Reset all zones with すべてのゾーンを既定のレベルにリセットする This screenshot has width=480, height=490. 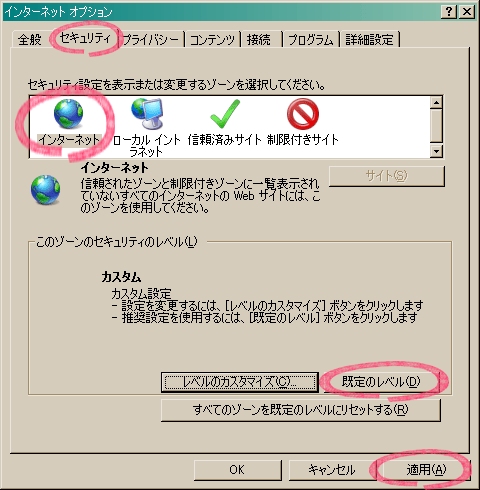coord(301,410)
